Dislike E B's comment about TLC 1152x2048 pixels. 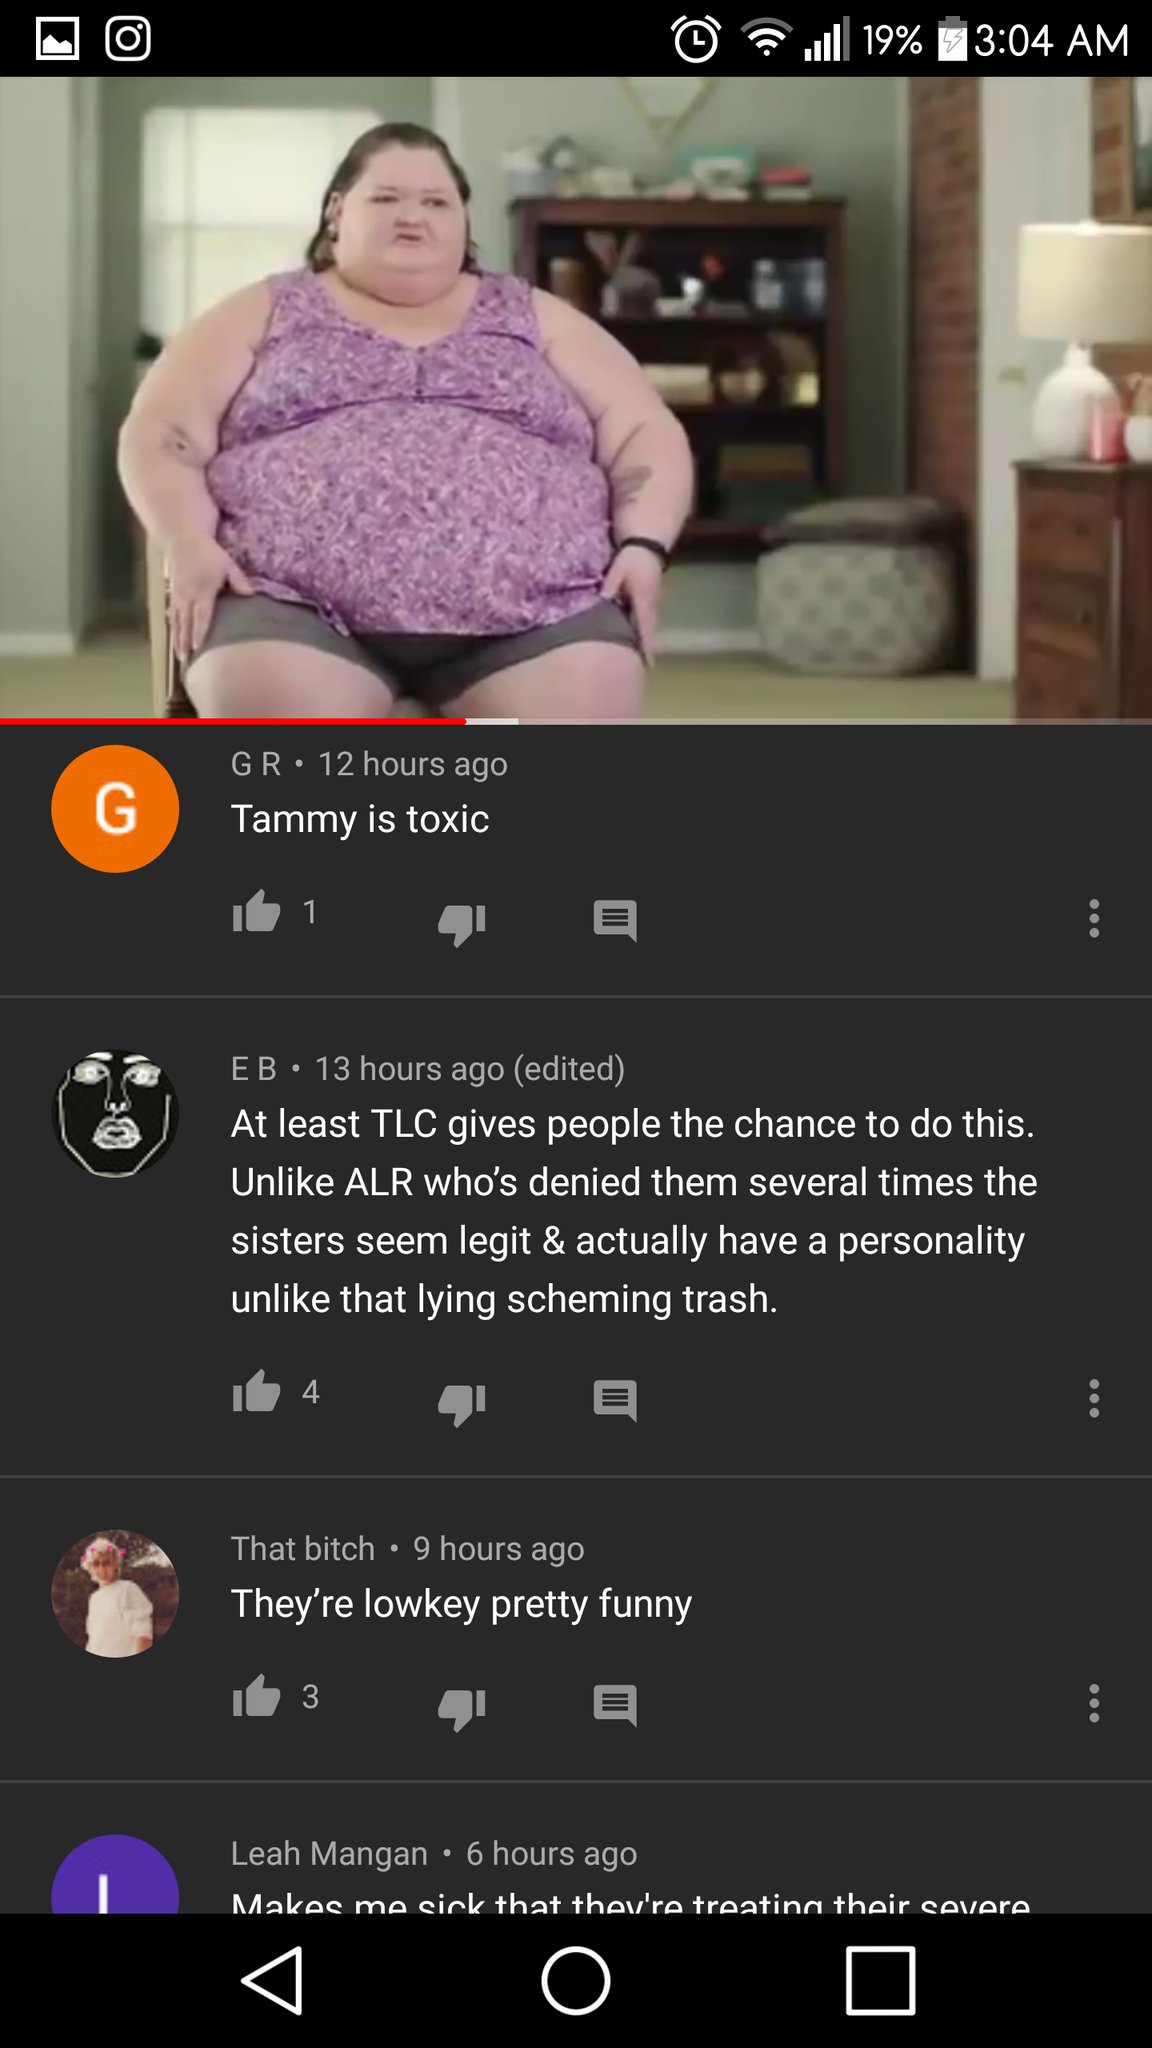(462, 1404)
